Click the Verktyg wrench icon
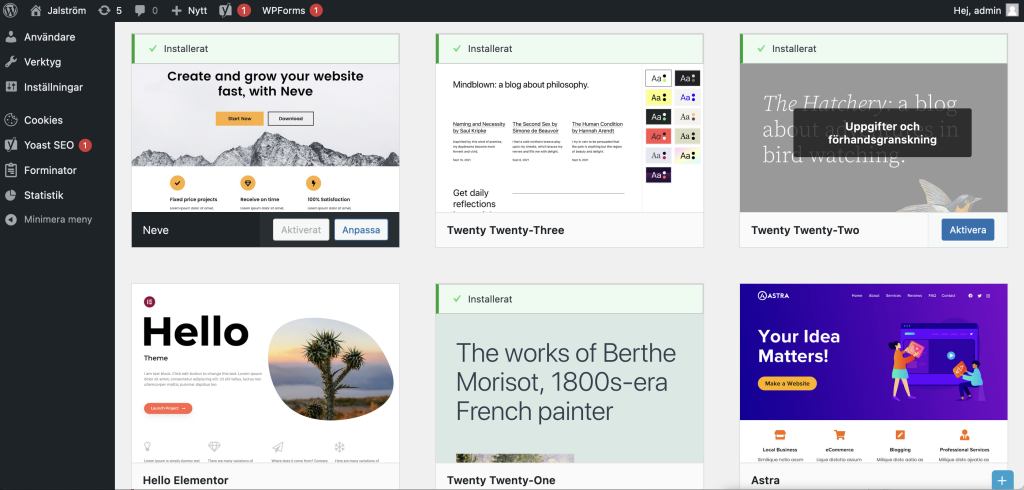This screenshot has height=490, width=1024. click(10, 62)
